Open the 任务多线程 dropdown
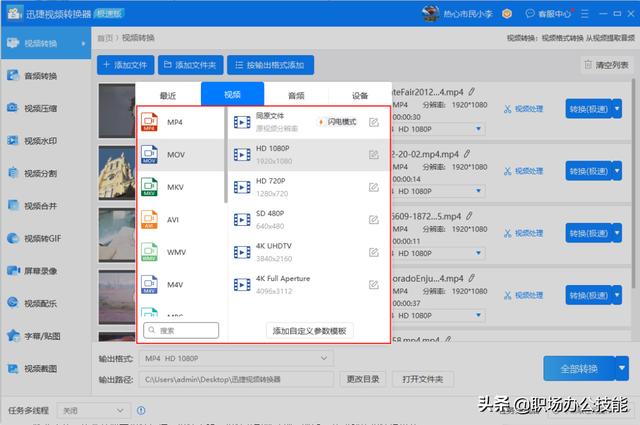Image resolution: width=640 pixels, height=425 pixels. [93, 410]
